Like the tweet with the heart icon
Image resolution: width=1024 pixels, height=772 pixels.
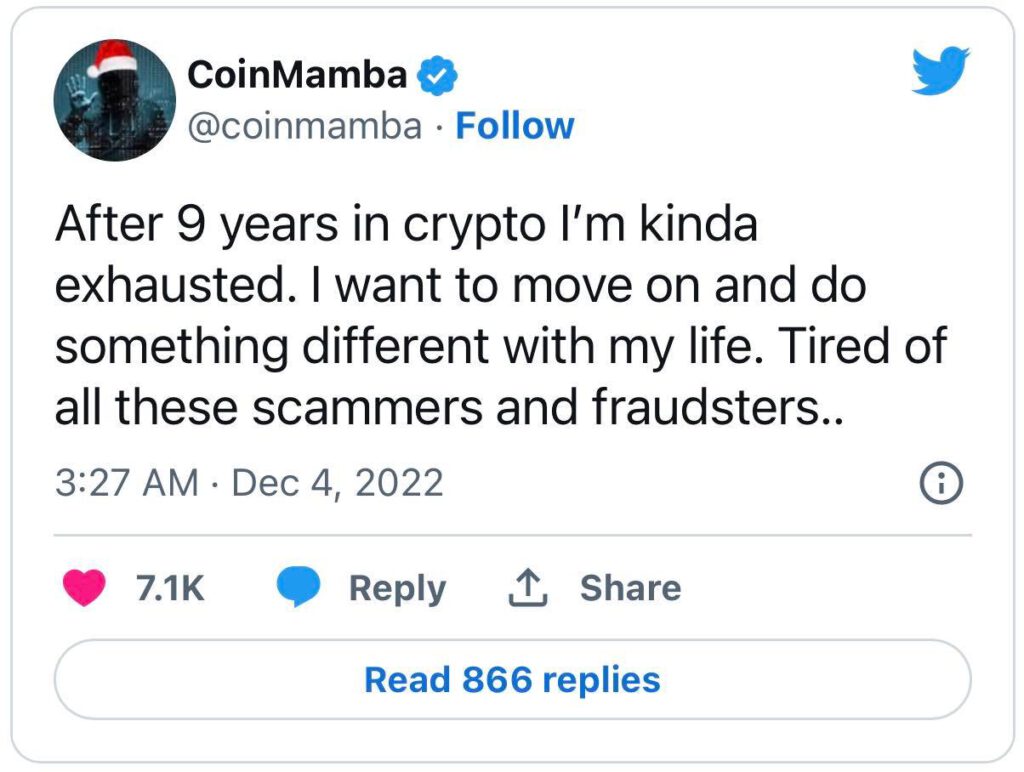click(84, 588)
